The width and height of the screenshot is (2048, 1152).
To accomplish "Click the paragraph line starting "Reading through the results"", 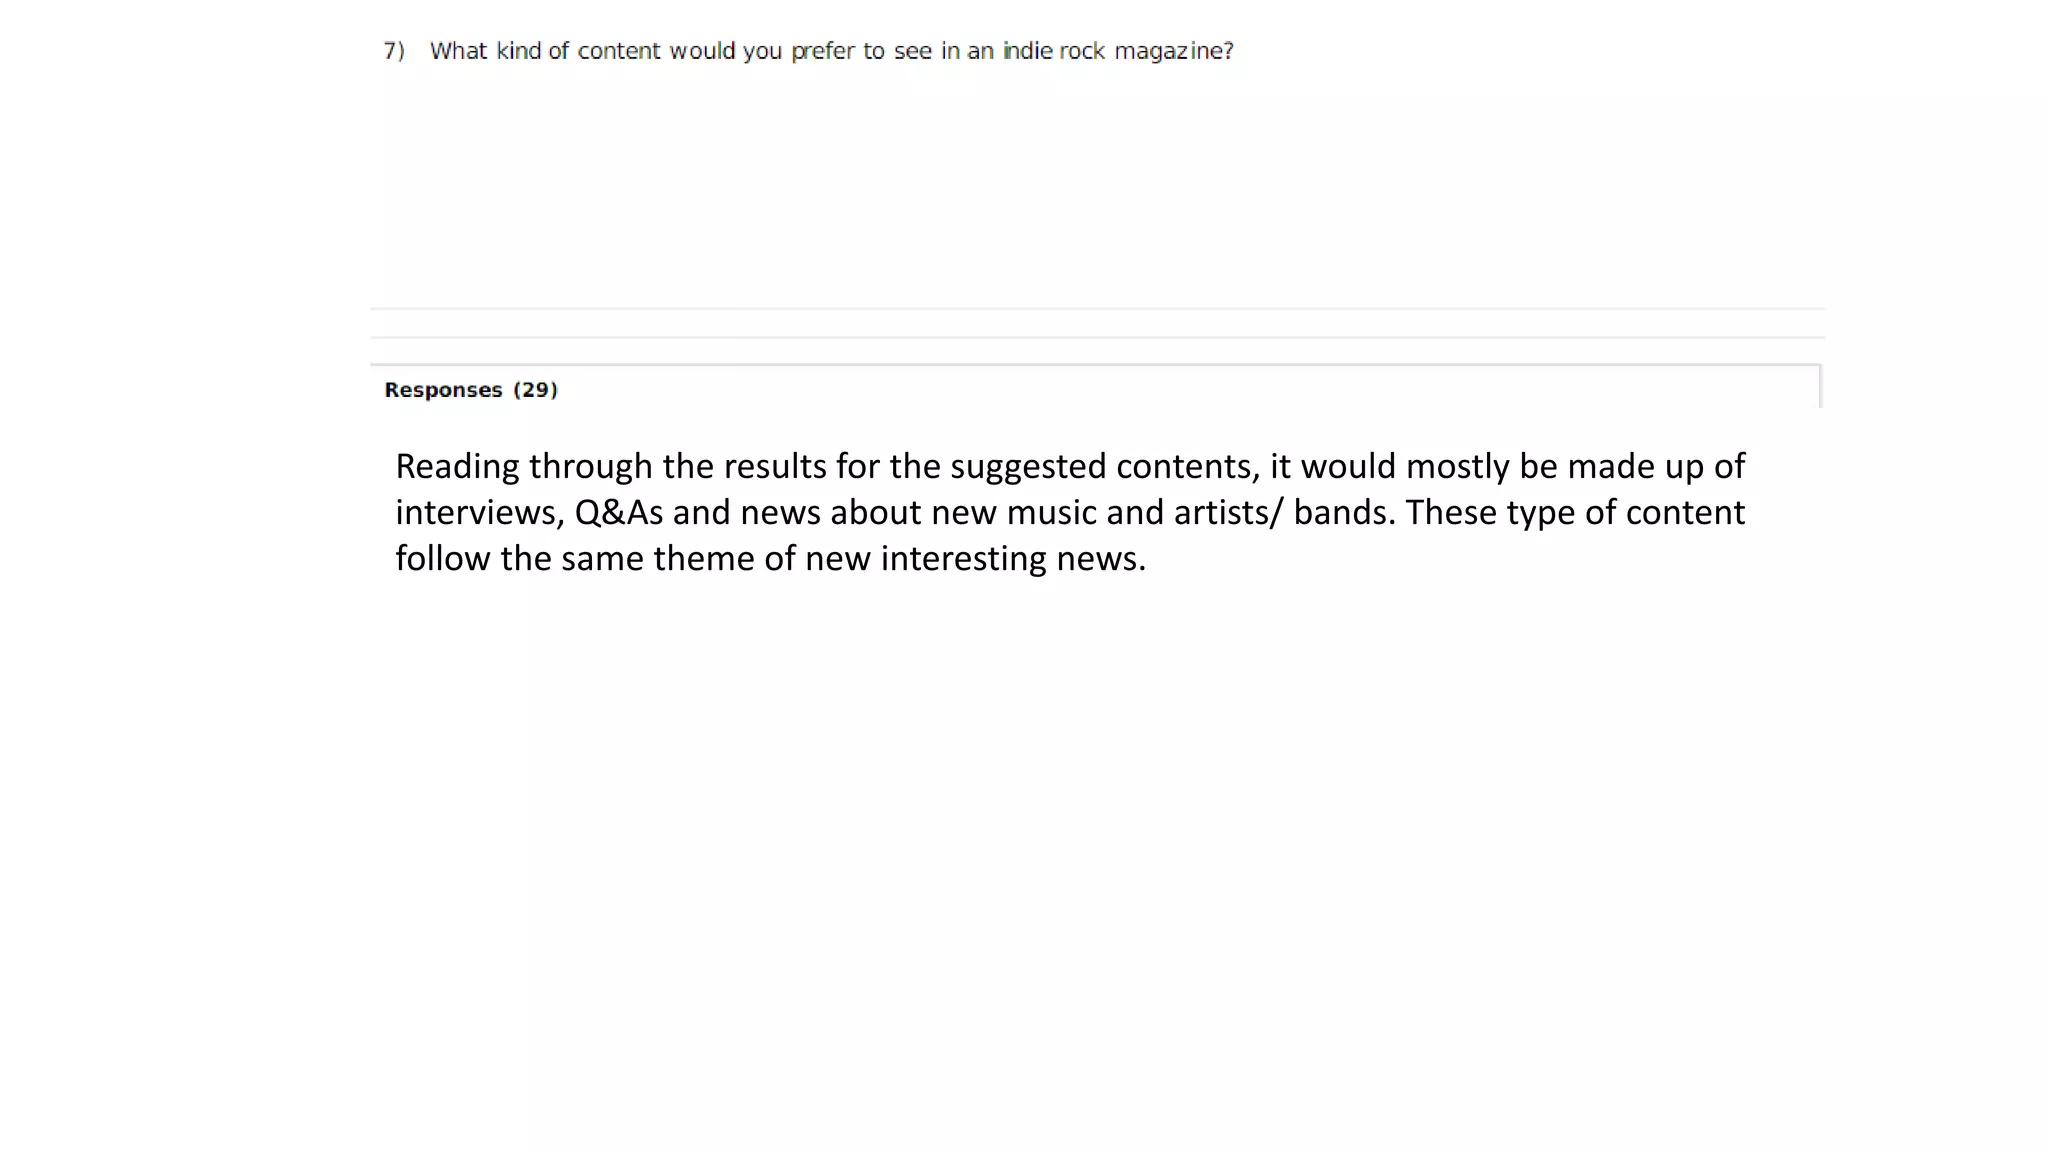I will pos(1070,467).
